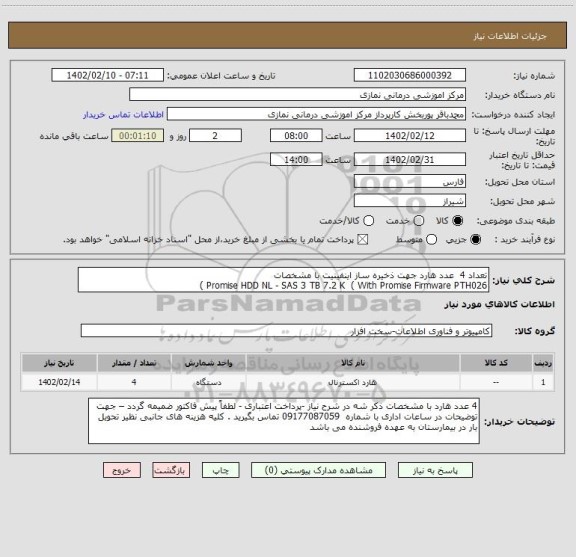Screen dimensions: 576x557
Task: Click the چاپ print button
Action: click(x=220, y=470)
